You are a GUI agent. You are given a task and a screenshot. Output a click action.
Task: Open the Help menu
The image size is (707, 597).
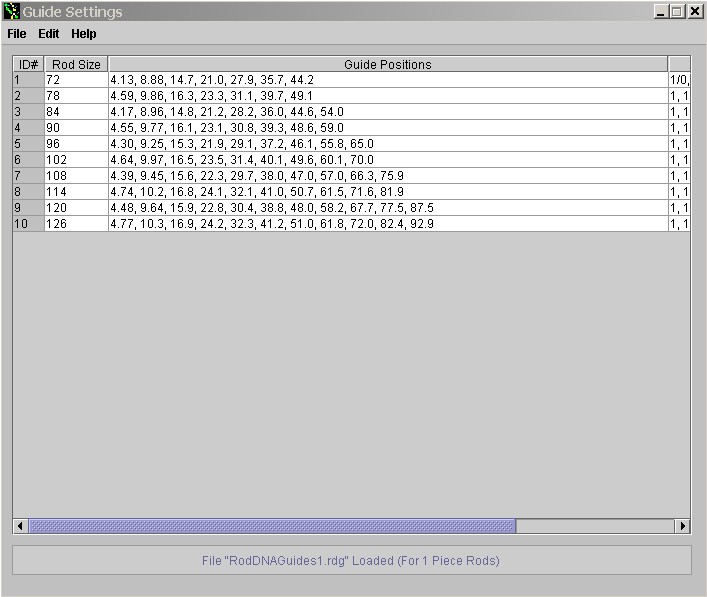click(84, 34)
